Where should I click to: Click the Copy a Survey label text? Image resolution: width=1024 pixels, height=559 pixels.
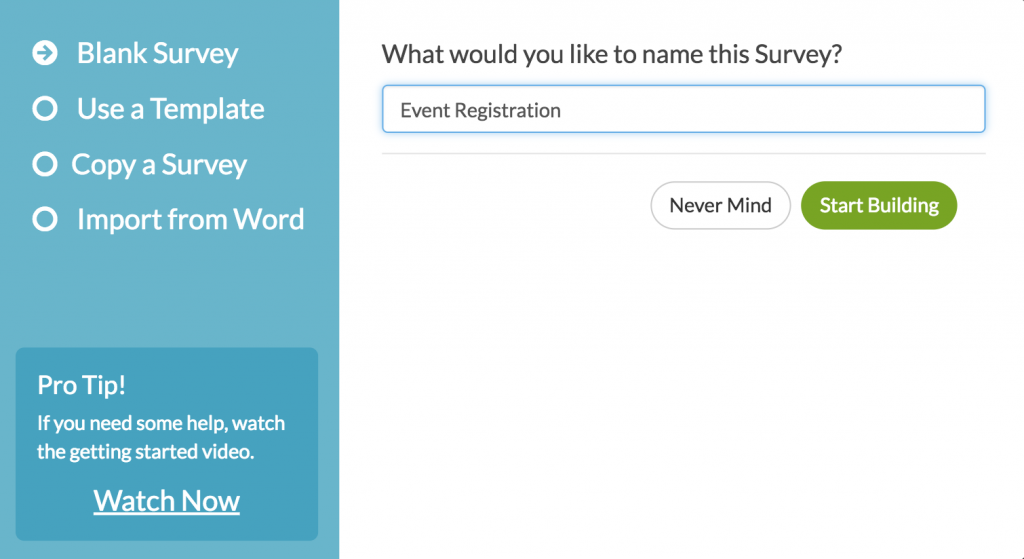click(159, 165)
